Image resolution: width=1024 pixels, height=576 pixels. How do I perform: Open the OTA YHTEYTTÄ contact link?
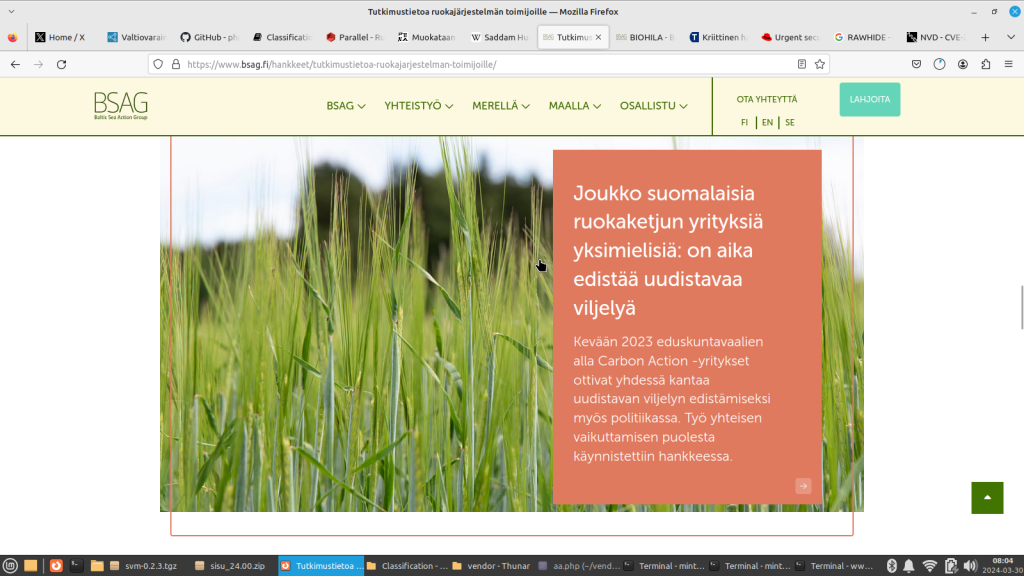pos(767,99)
